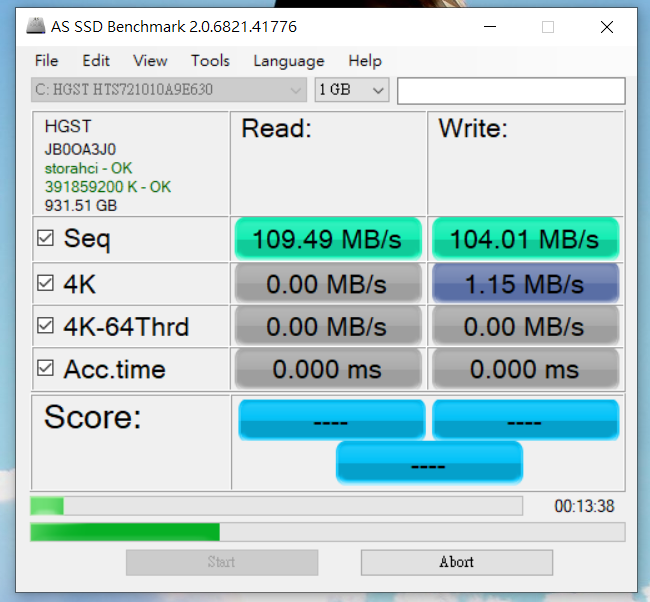Viewport: 650px width, 602px height.
Task: Click the empty text field beside size dropdown
Action: [511, 91]
